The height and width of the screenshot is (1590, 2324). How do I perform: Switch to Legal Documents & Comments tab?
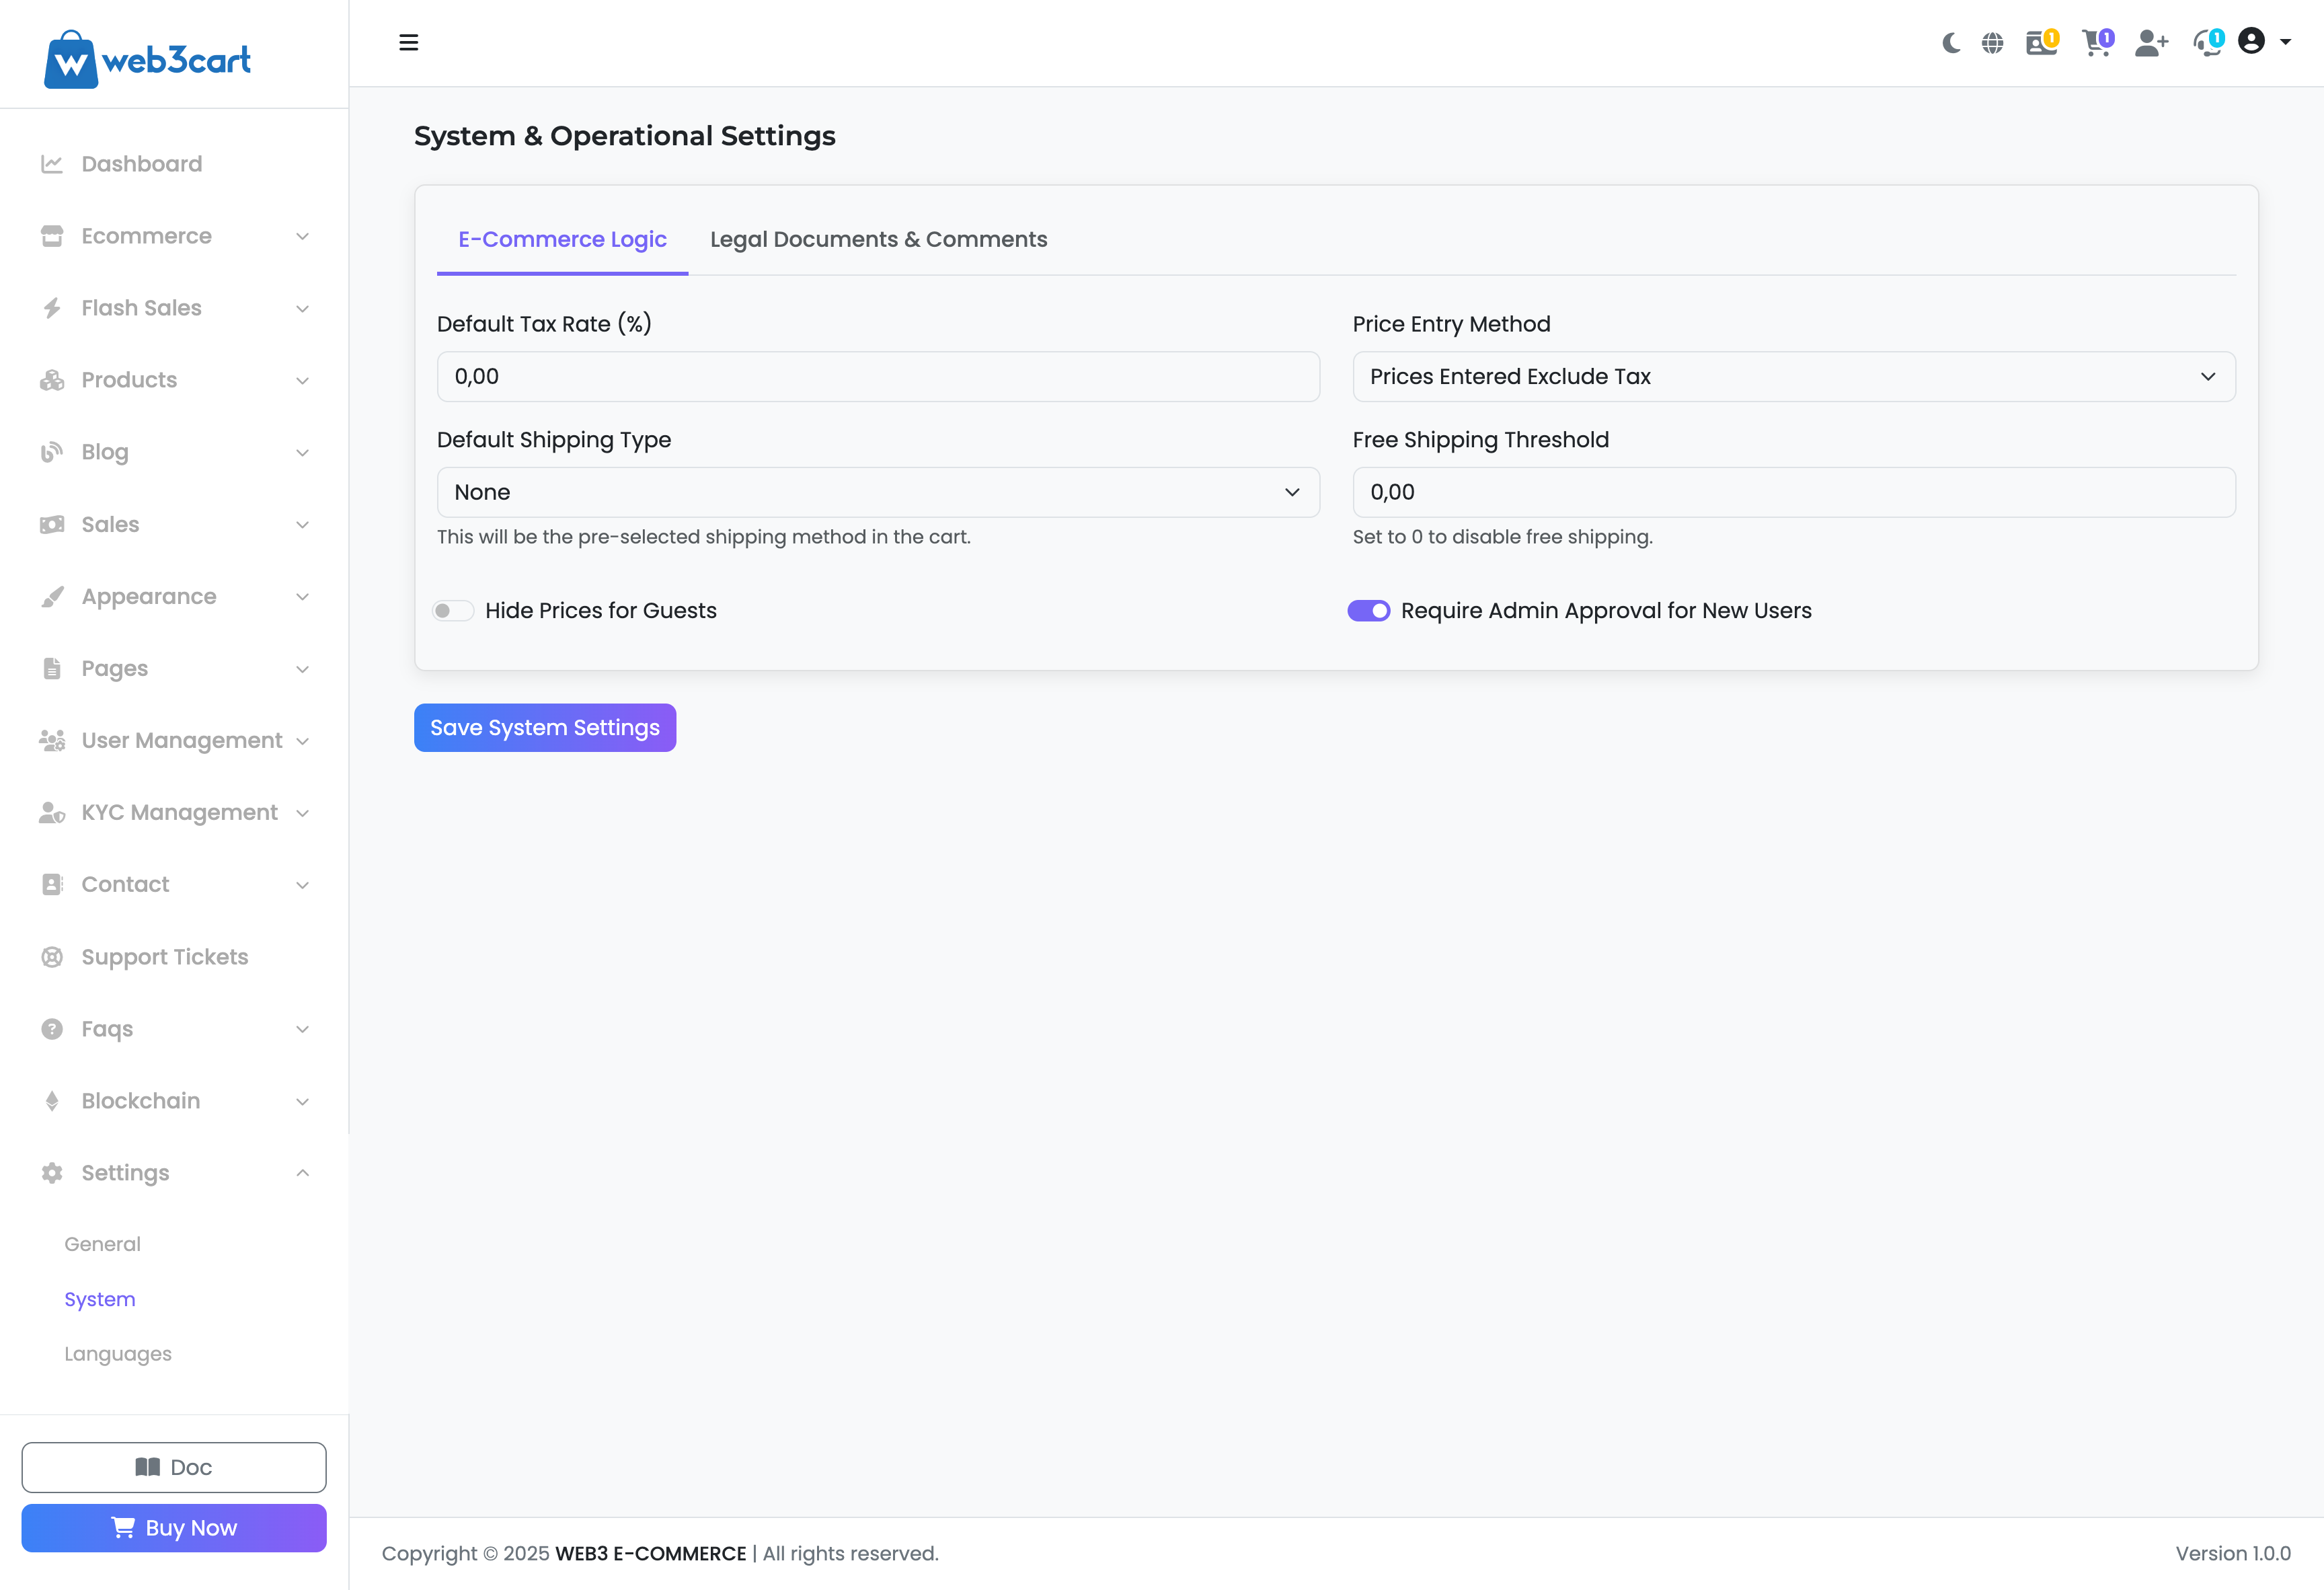878,240
